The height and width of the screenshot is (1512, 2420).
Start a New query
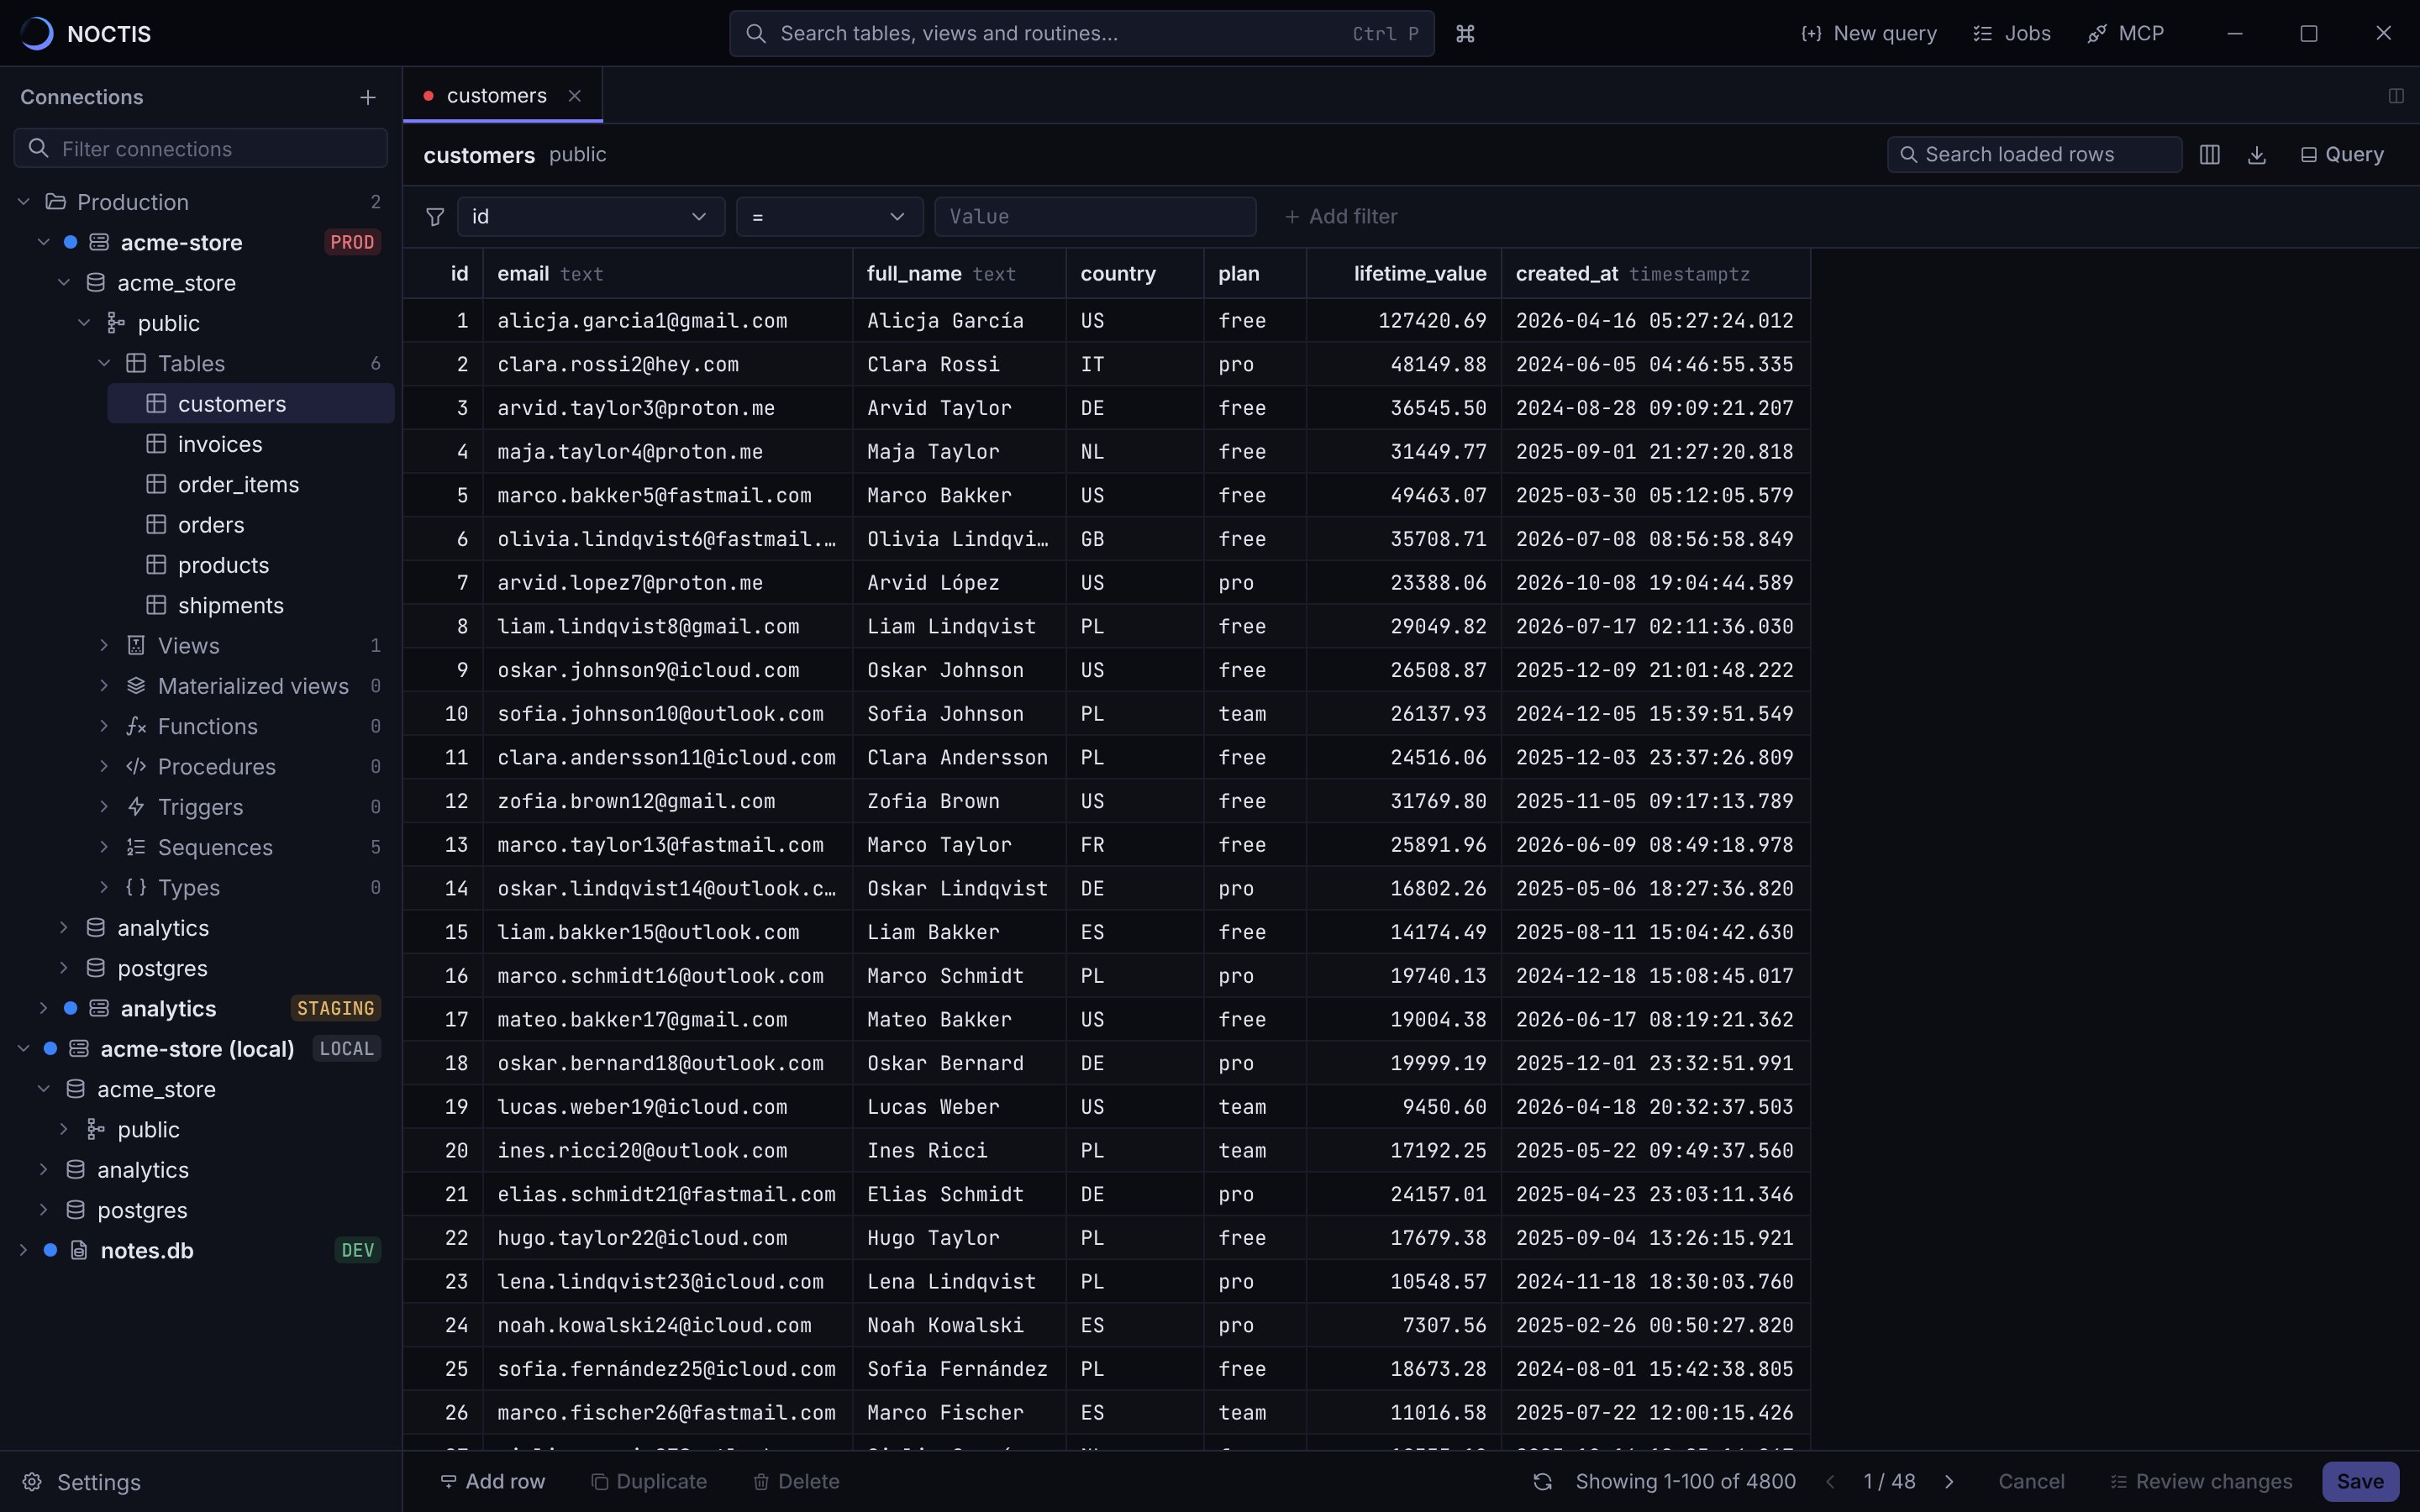coord(1868,34)
